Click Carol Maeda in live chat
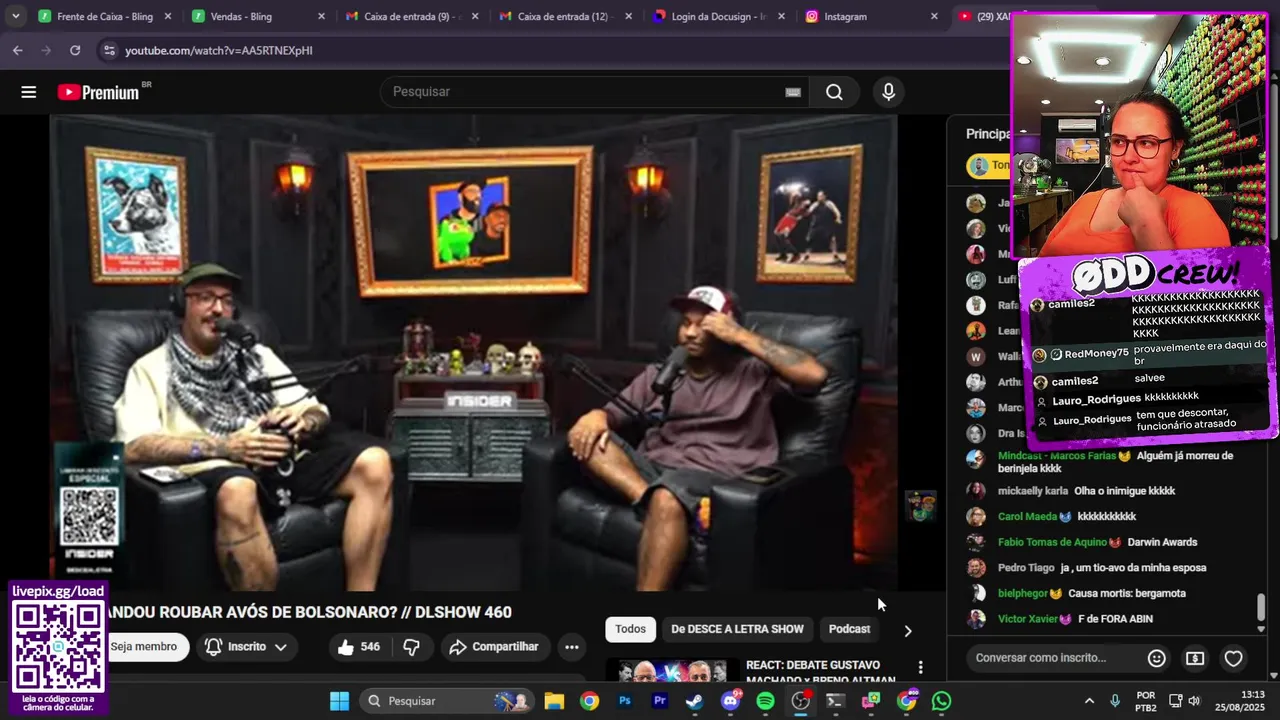 point(1027,517)
